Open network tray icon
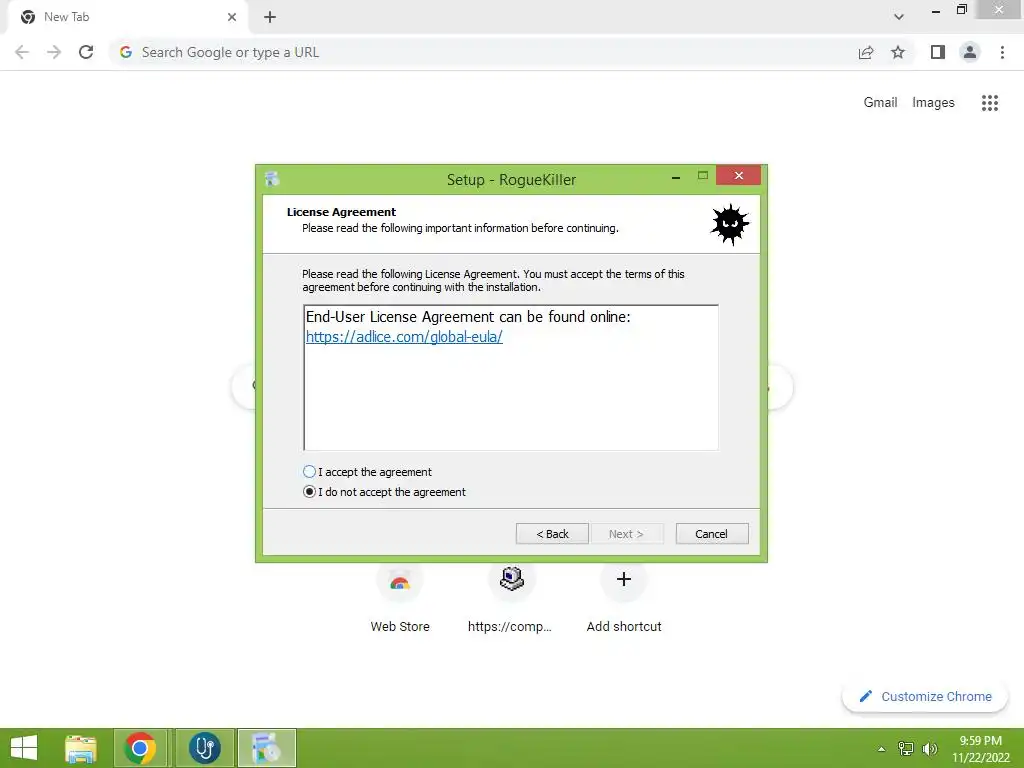 coord(906,748)
